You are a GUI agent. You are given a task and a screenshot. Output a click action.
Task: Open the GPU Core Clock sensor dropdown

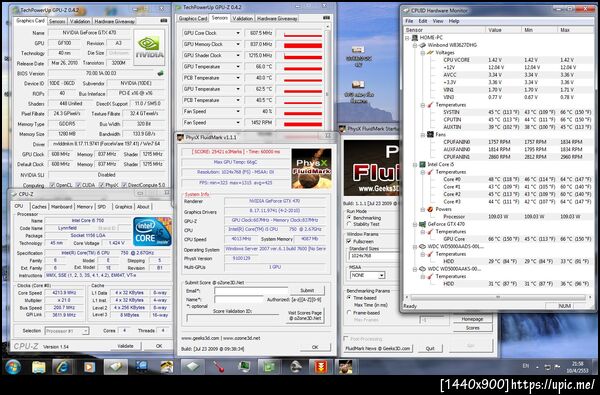(x=238, y=33)
